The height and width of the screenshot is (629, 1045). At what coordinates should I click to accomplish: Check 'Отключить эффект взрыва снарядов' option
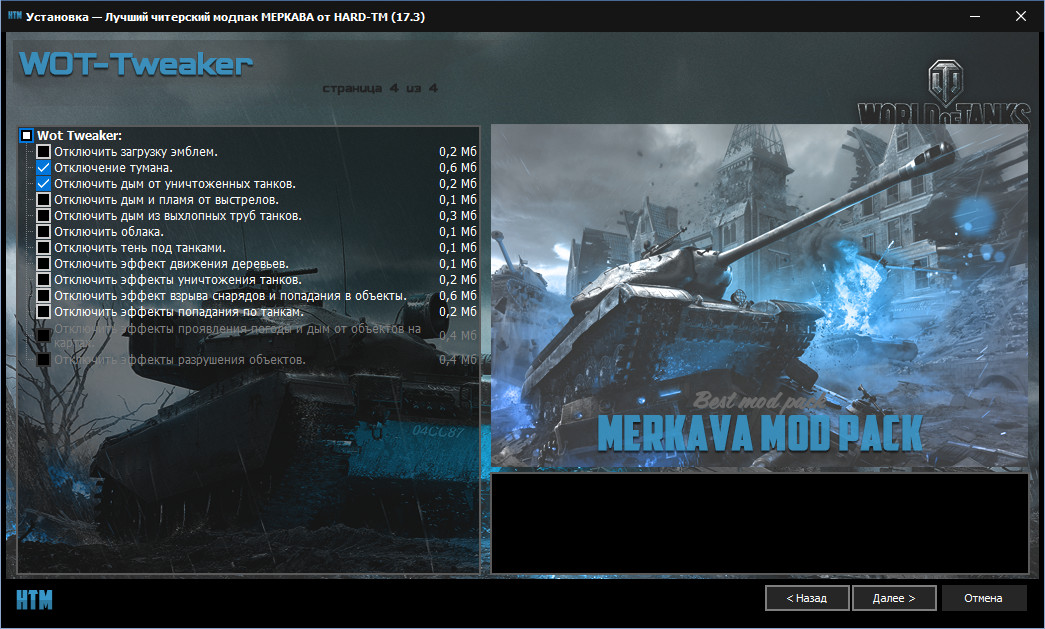43,295
